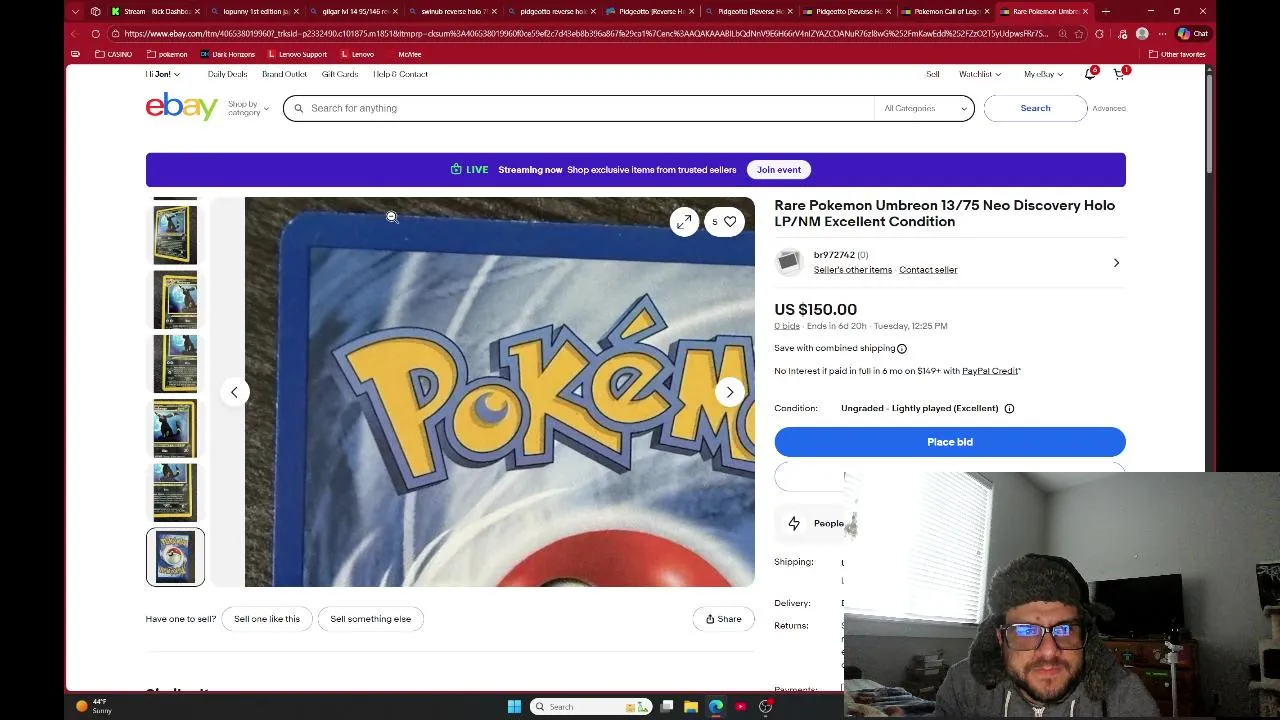Open the eBay logo home link
This screenshot has height=720, width=1280.
click(x=181, y=106)
